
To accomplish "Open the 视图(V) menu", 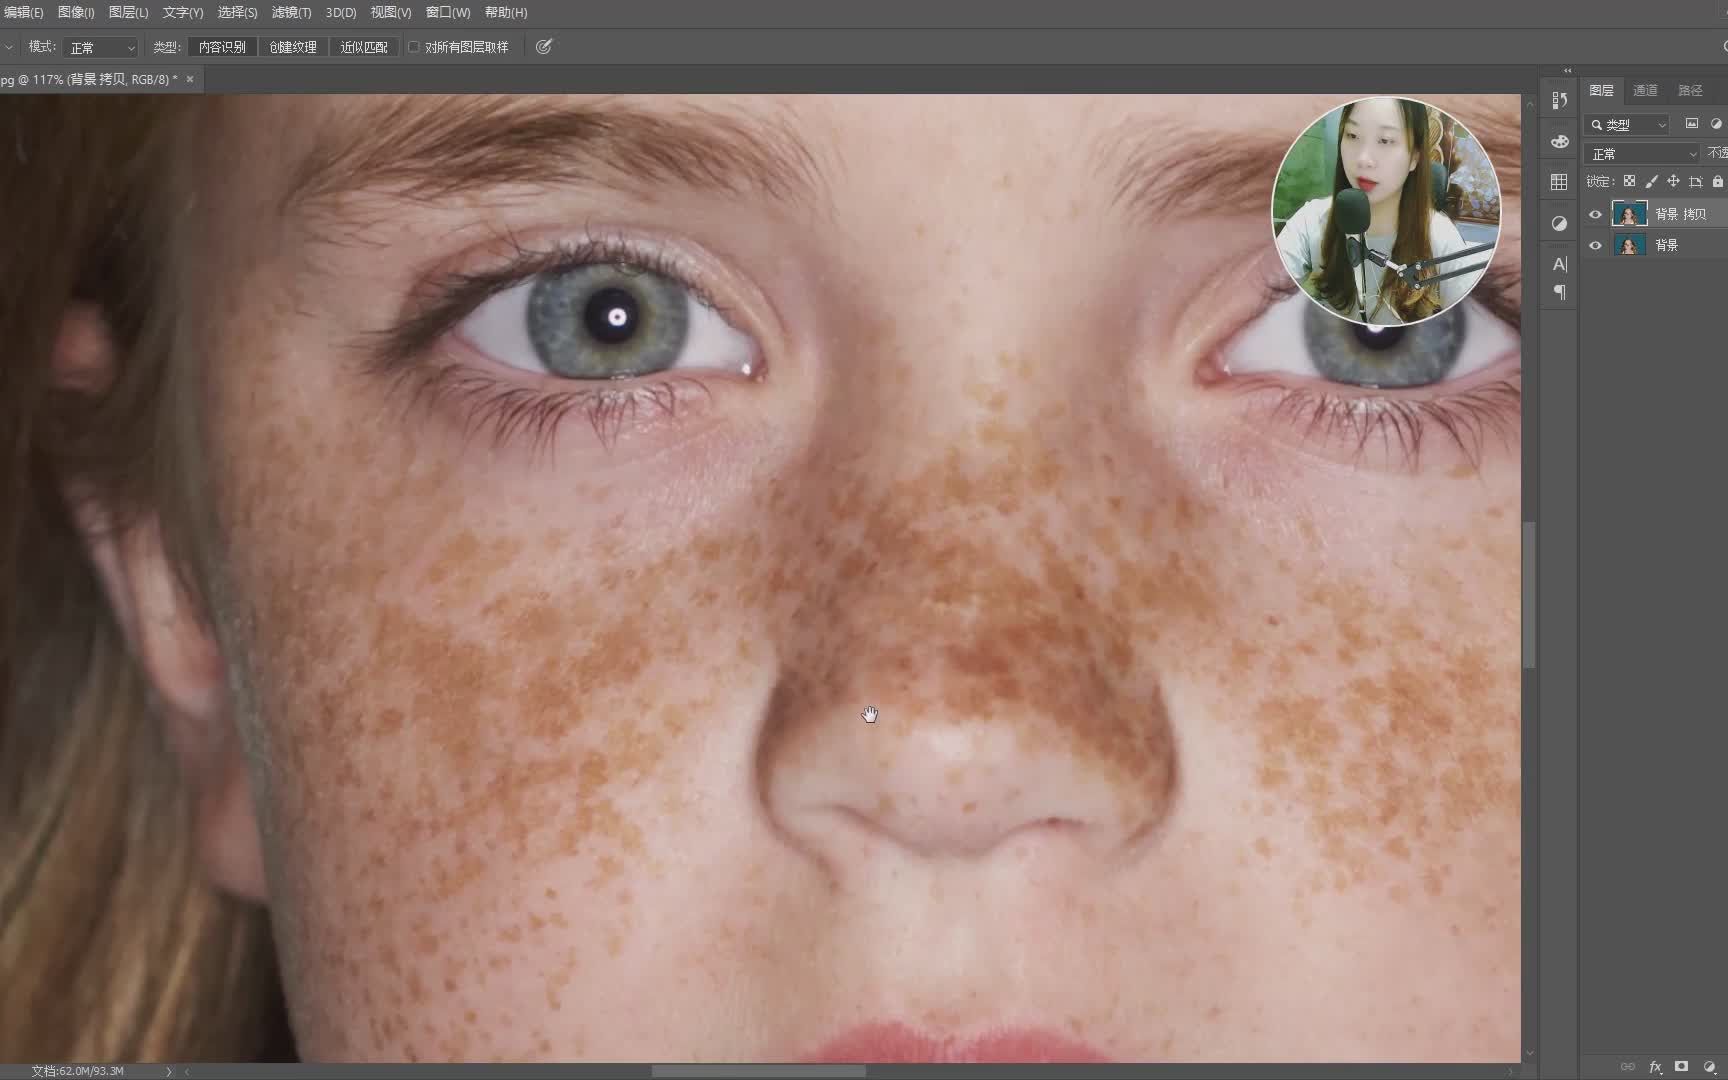I will pos(390,12).
